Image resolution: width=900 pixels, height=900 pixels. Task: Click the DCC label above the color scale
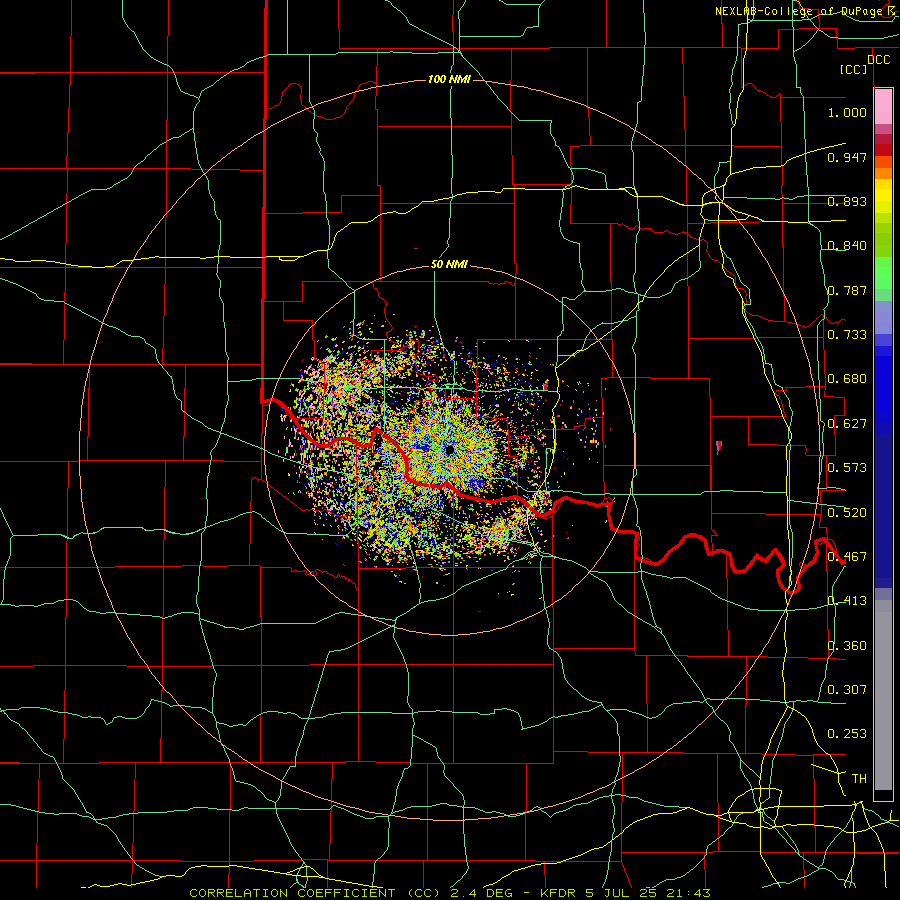click(x=878, y=60)
